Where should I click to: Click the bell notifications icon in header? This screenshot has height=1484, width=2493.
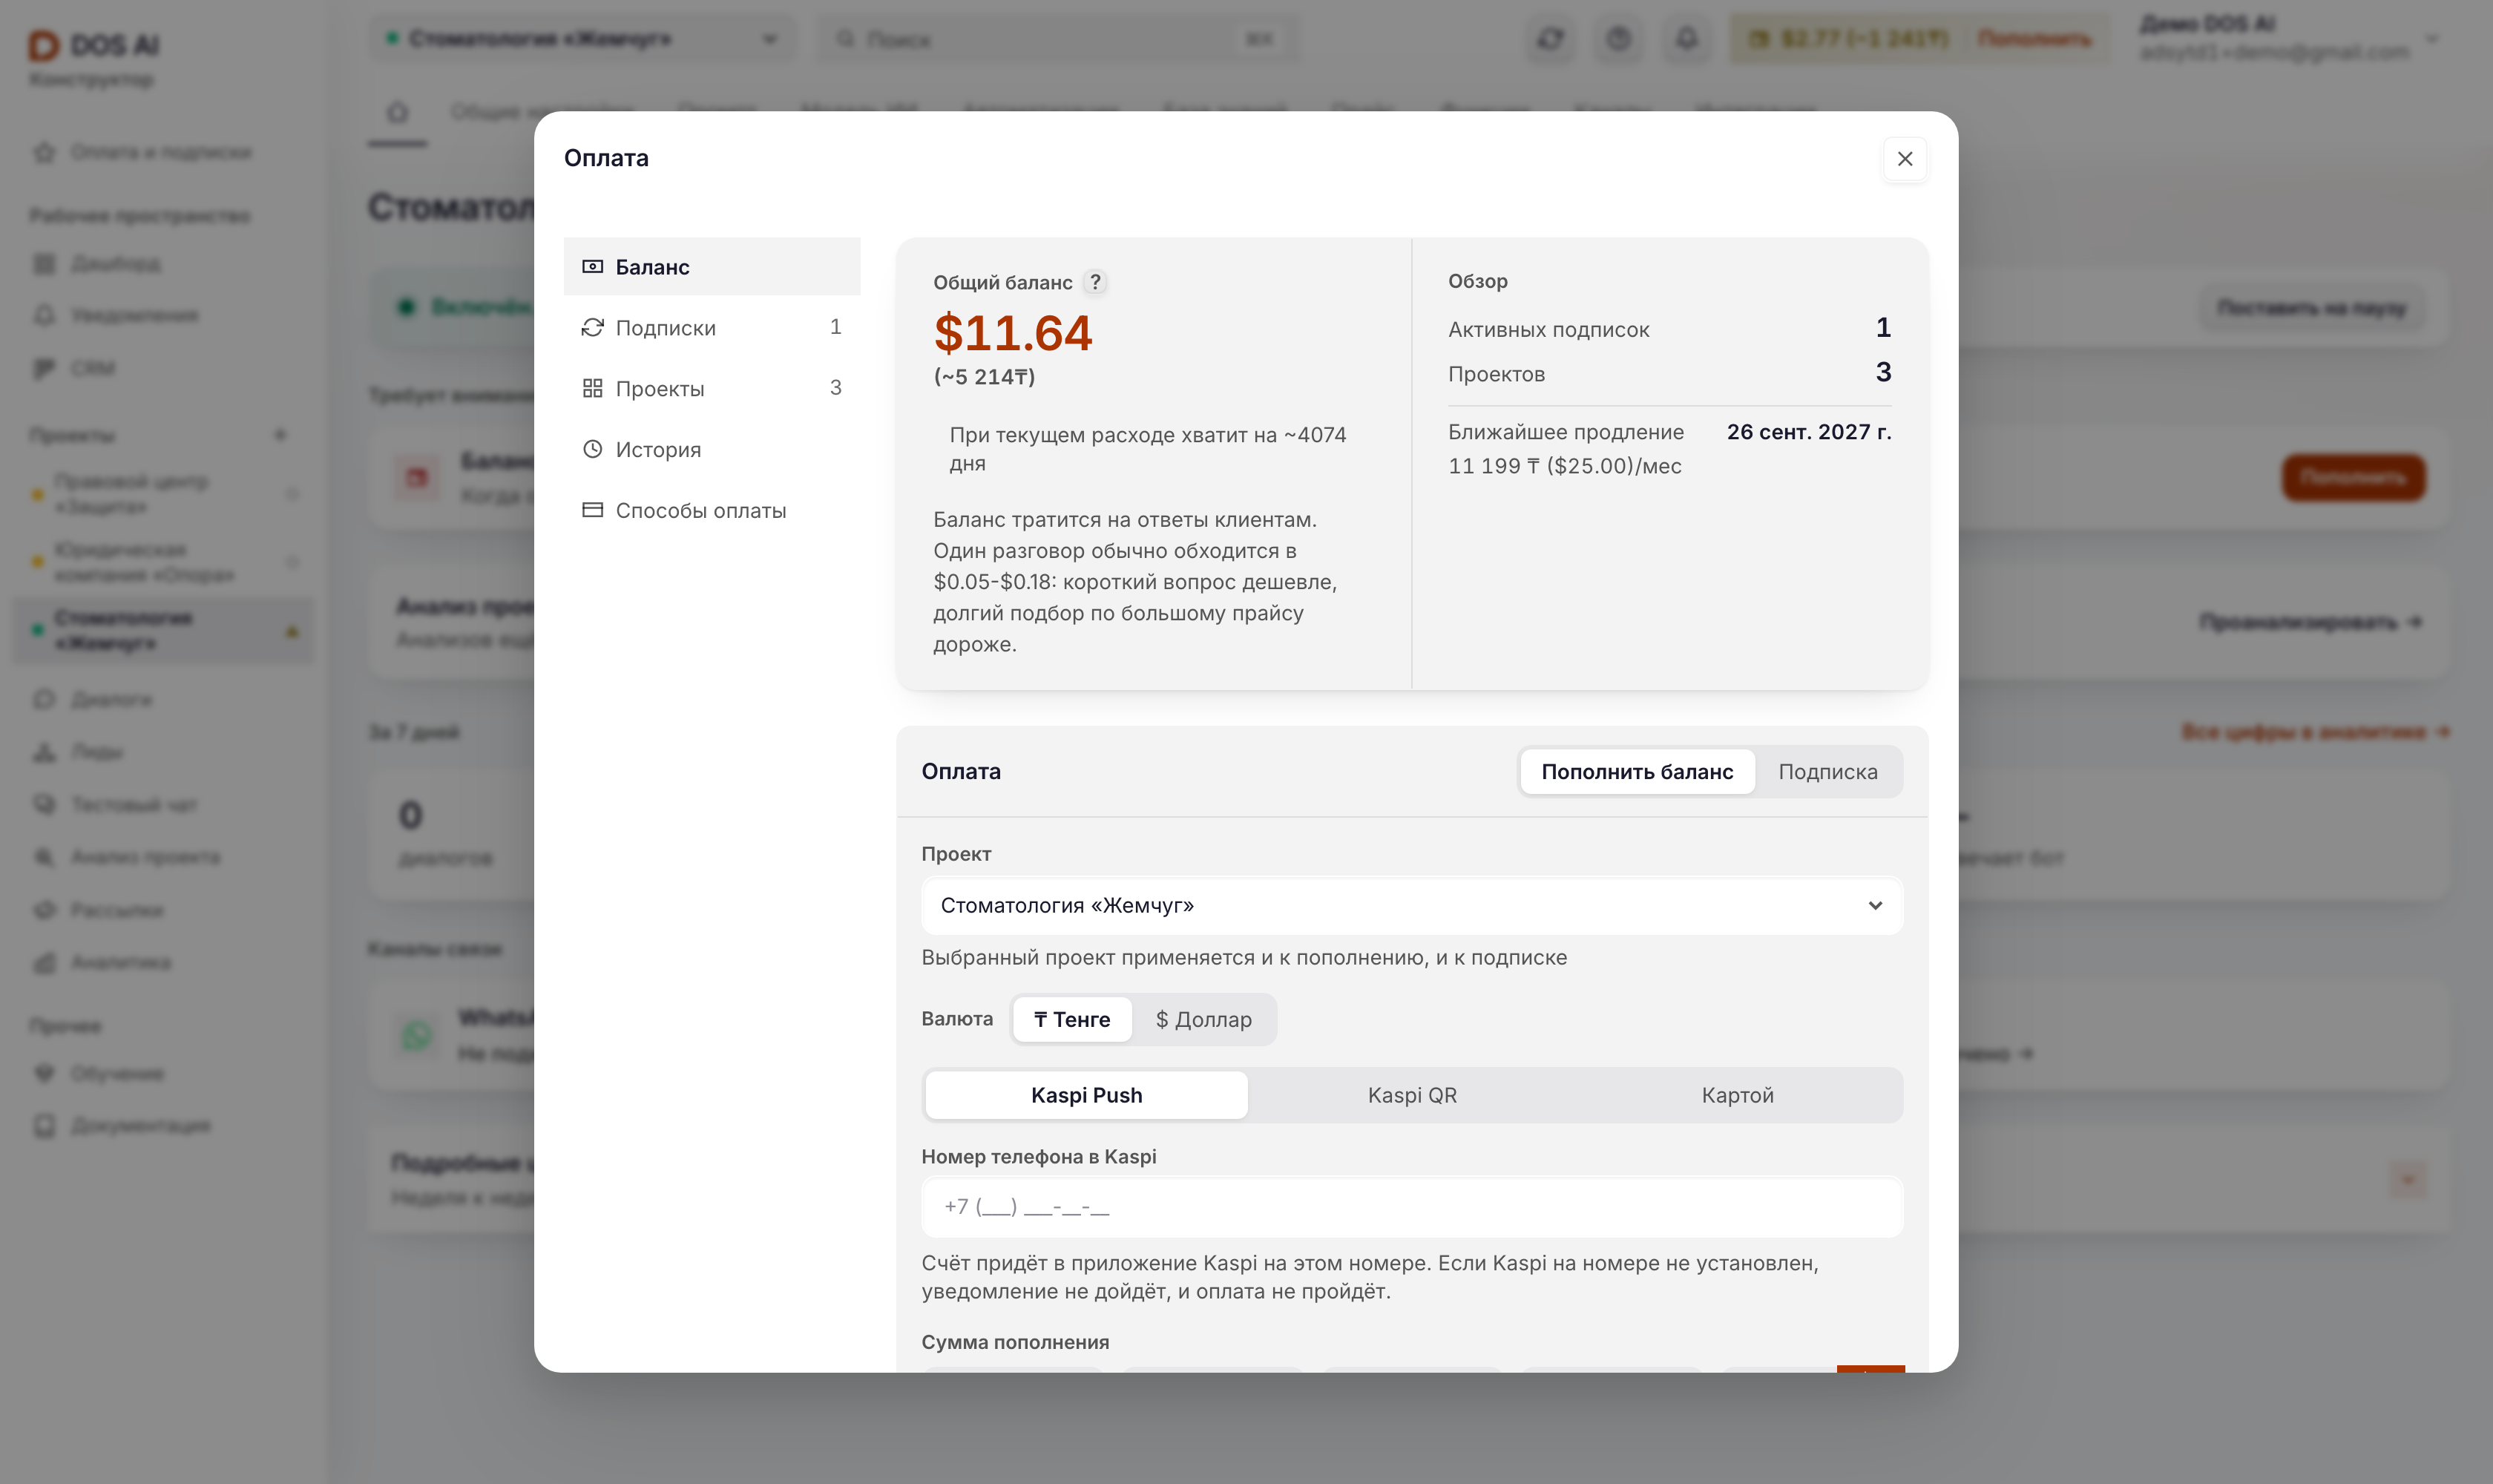(x=1686, y=39)
